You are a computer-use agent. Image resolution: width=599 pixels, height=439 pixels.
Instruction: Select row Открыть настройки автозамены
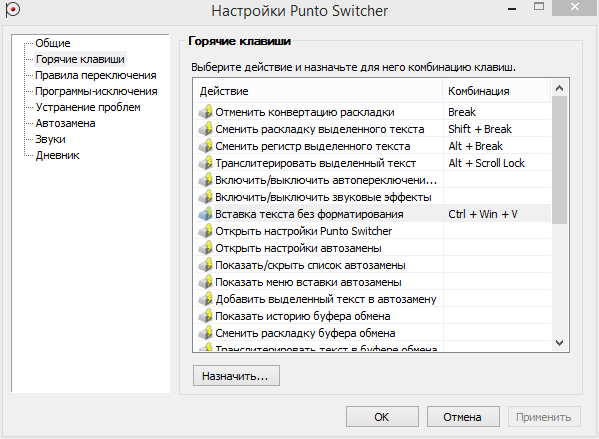click(x=372, y=248)
